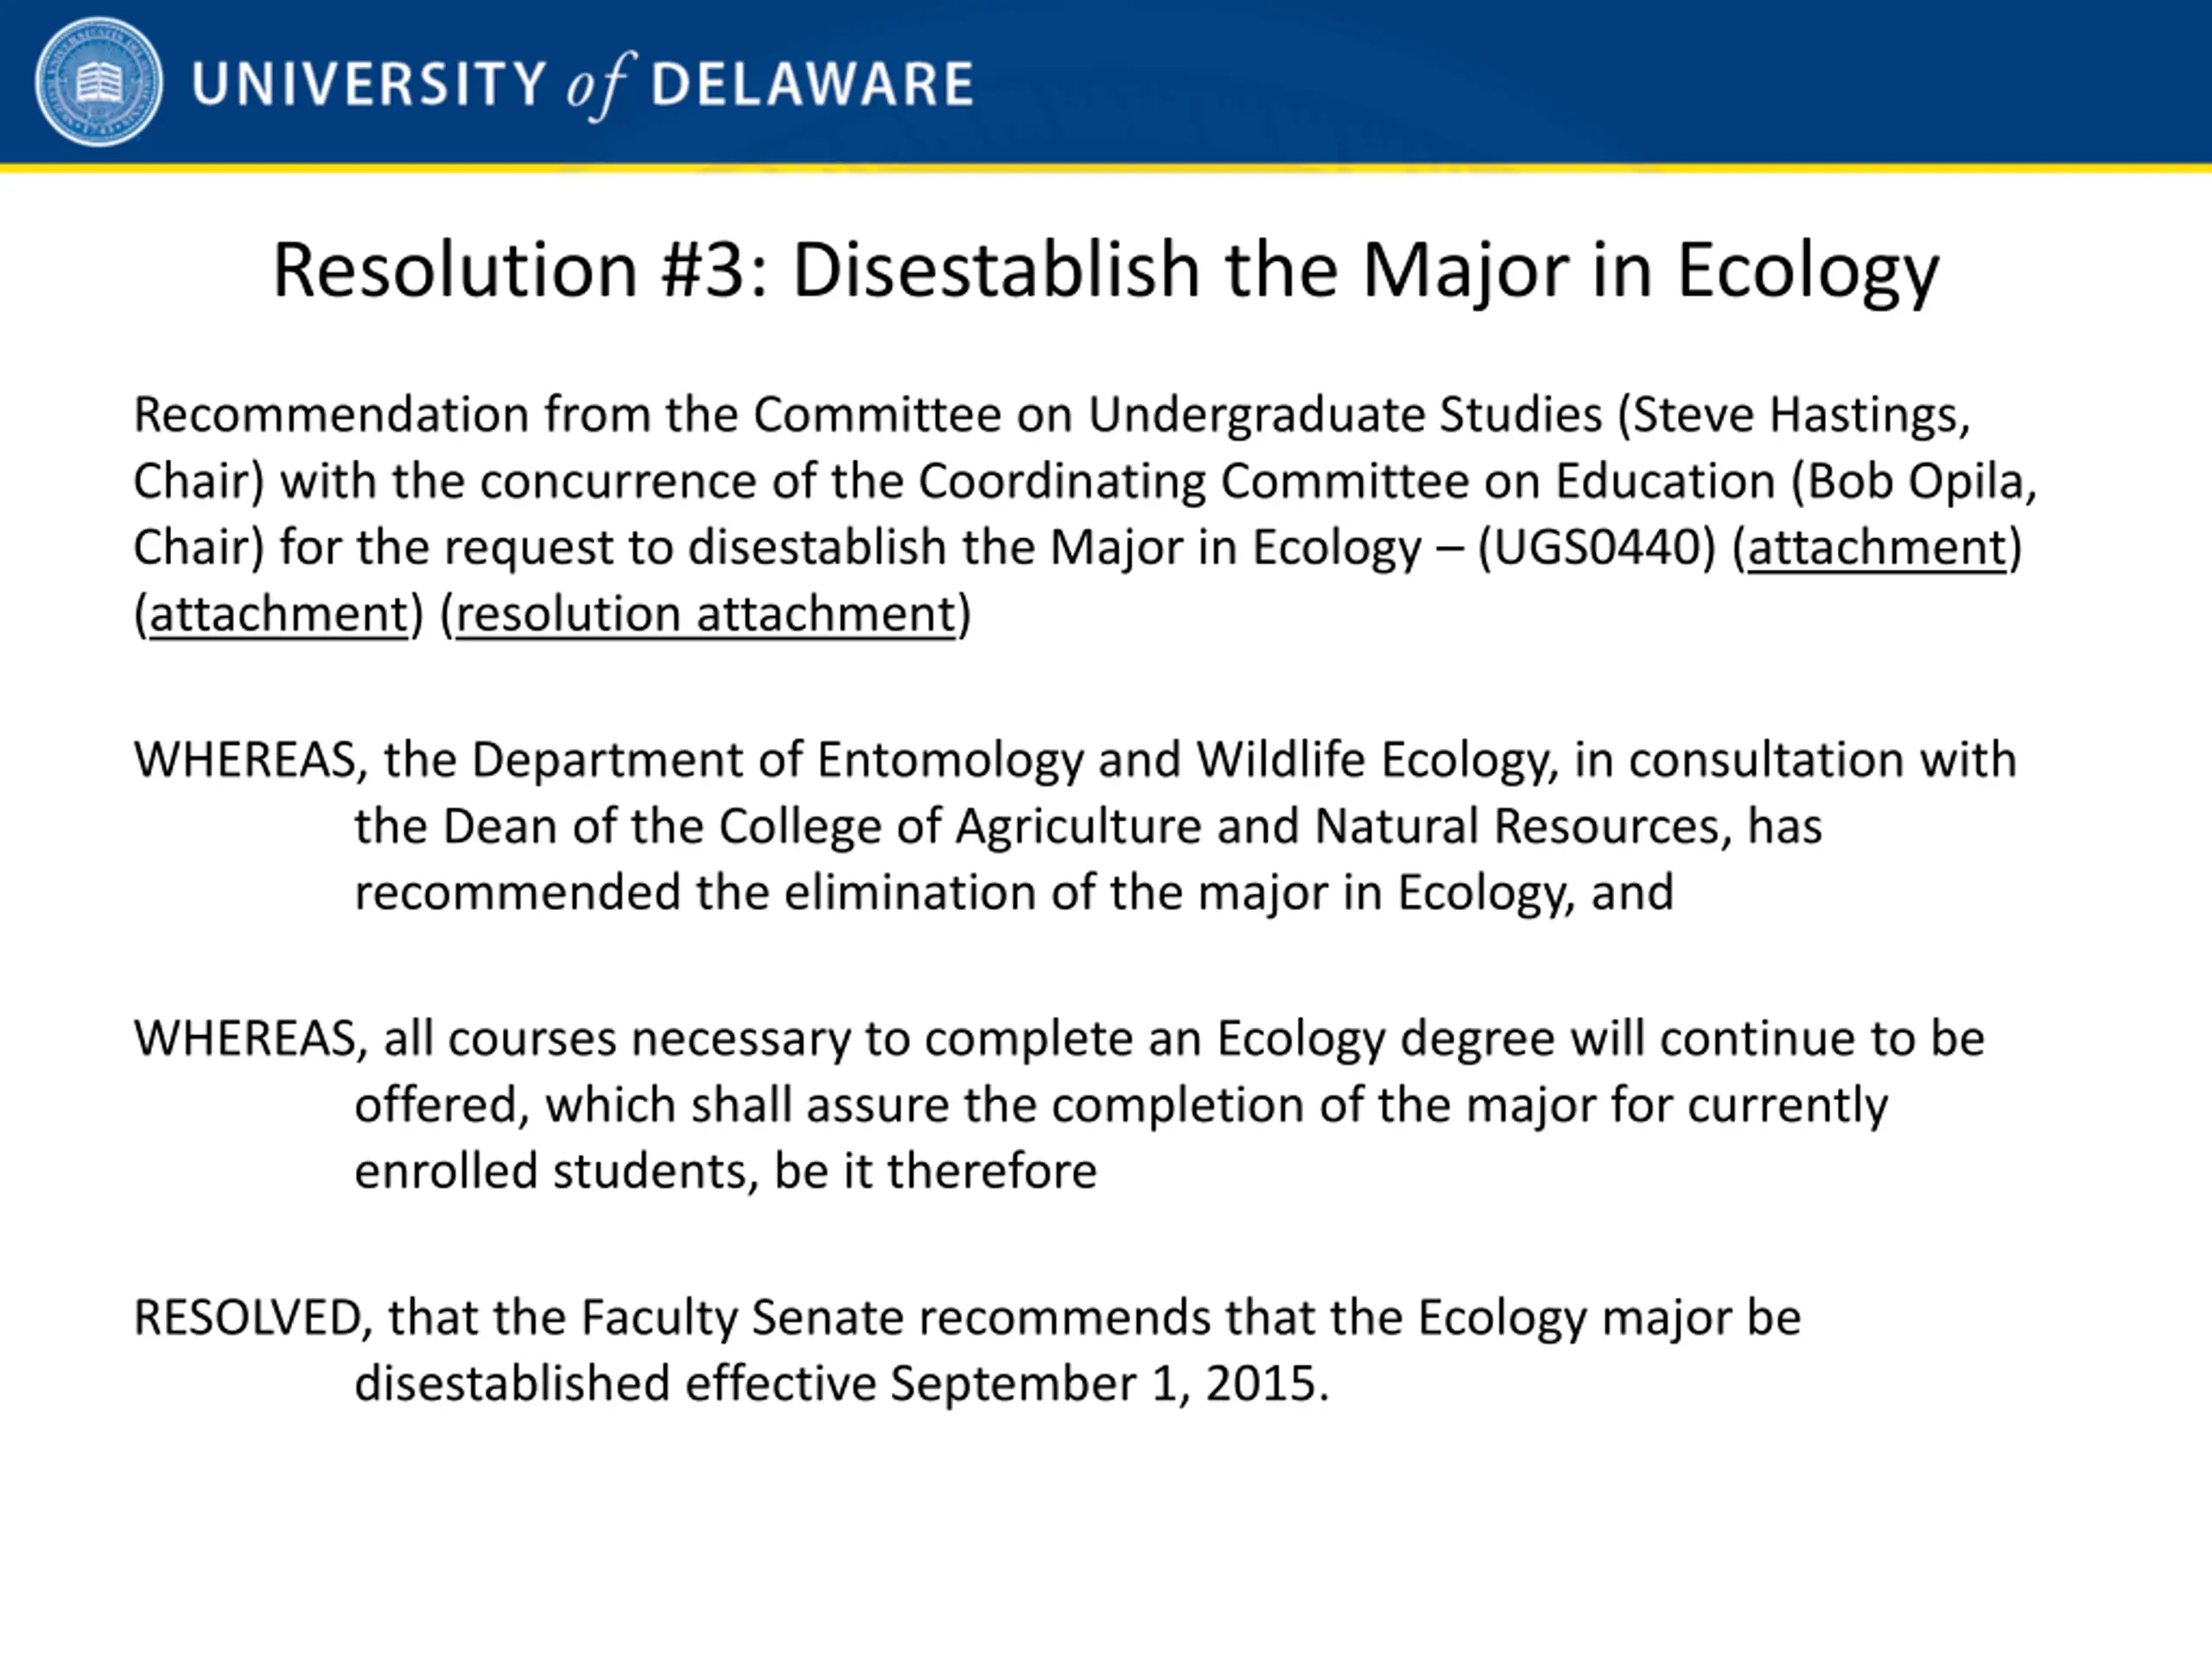Click the phrase enrolled students, be it therefore
2212x1659 pixels.
coord(725,1171)
